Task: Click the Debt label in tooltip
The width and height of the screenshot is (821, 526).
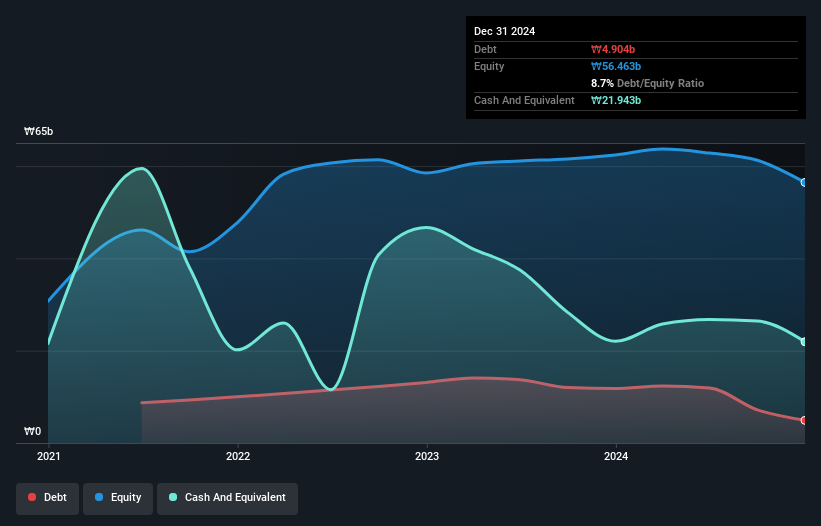Action: point(485,49)
